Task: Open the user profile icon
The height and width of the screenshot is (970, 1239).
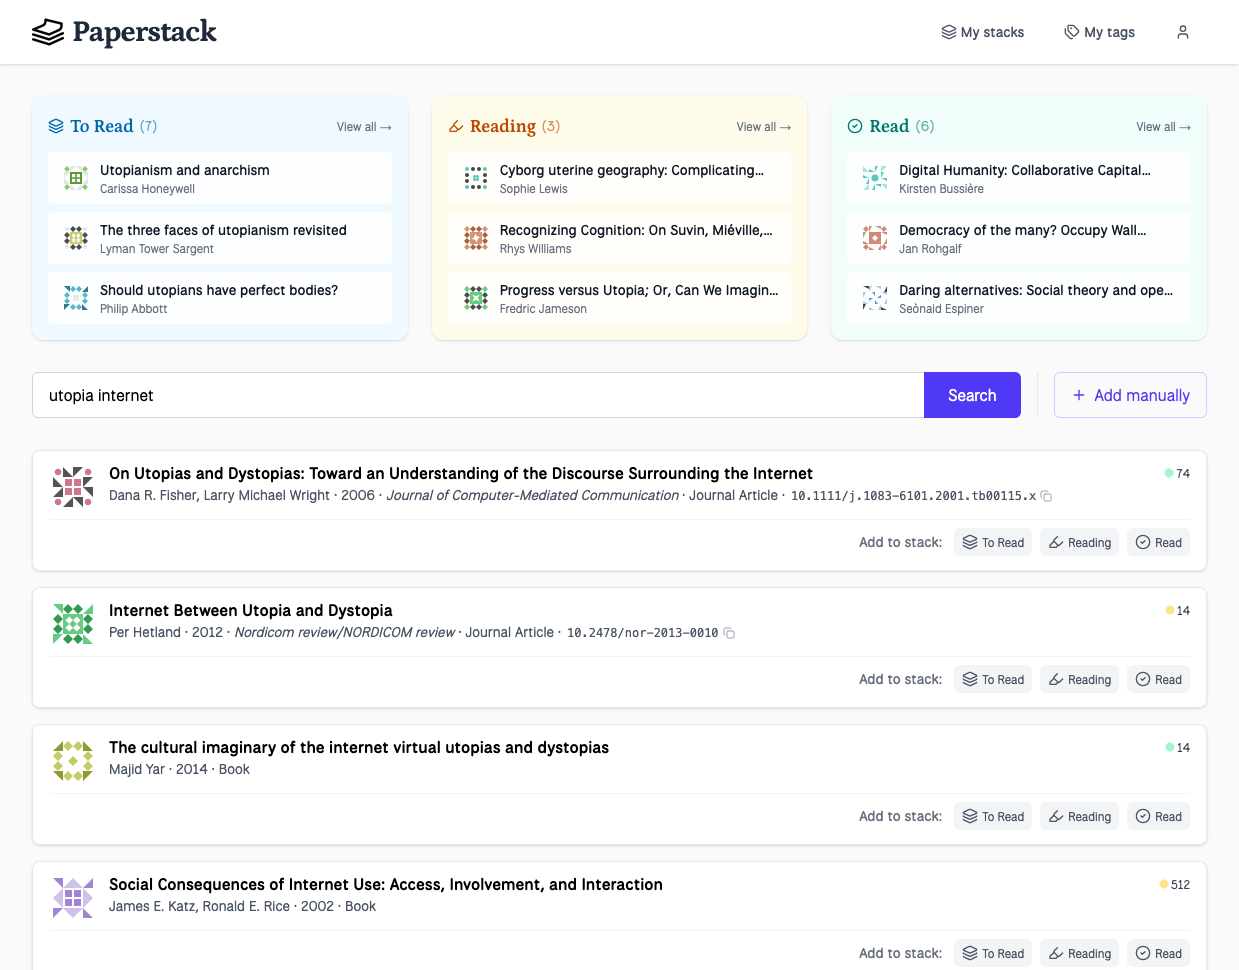Action: [1183, 32]
